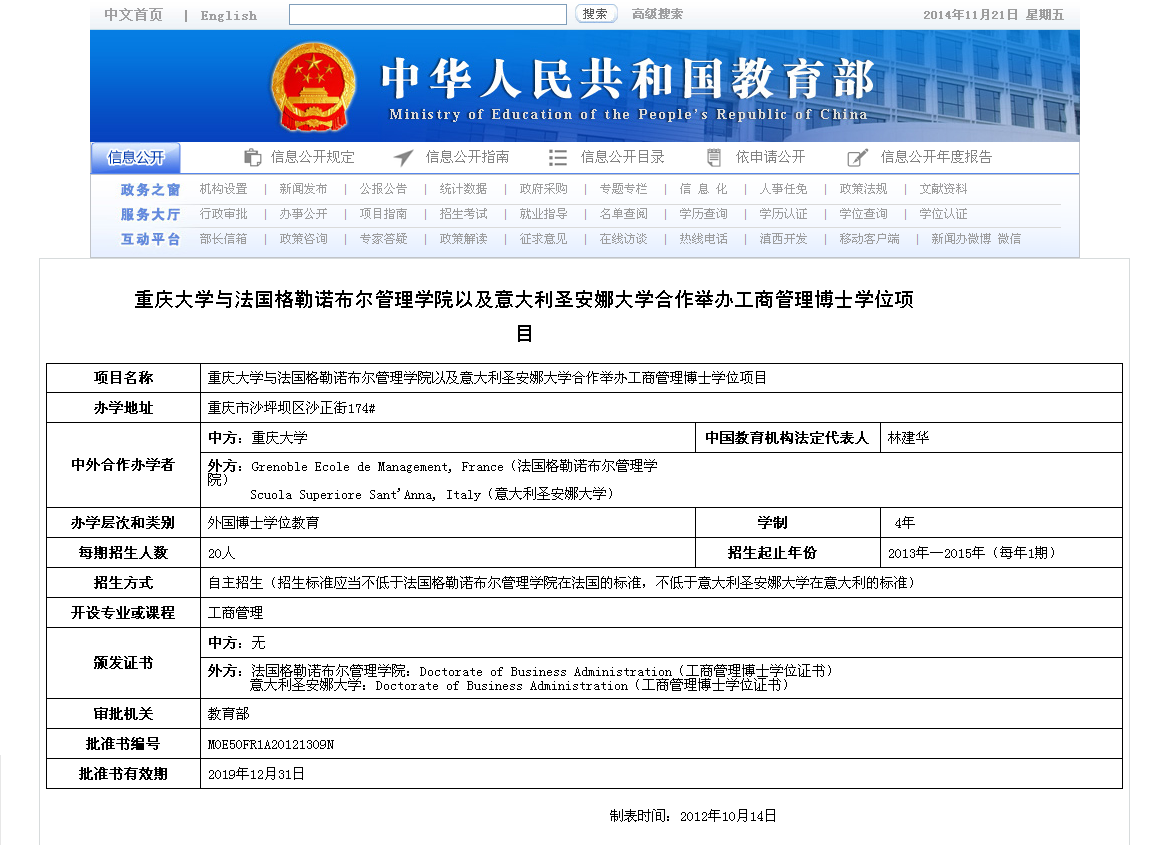Image resolution: width=1171 pixels, height=845 pixels.
Task: Open 项目指南 link
Action: click(383, 214)
